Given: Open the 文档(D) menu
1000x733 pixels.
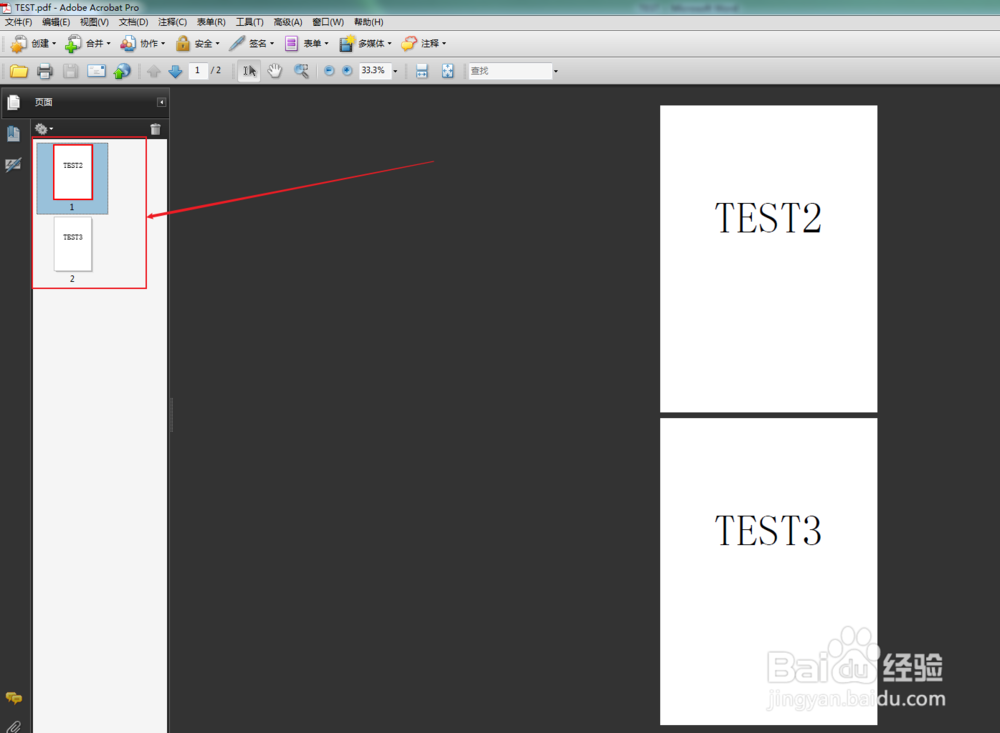Looking at the screenshot, I should [133, 22].
